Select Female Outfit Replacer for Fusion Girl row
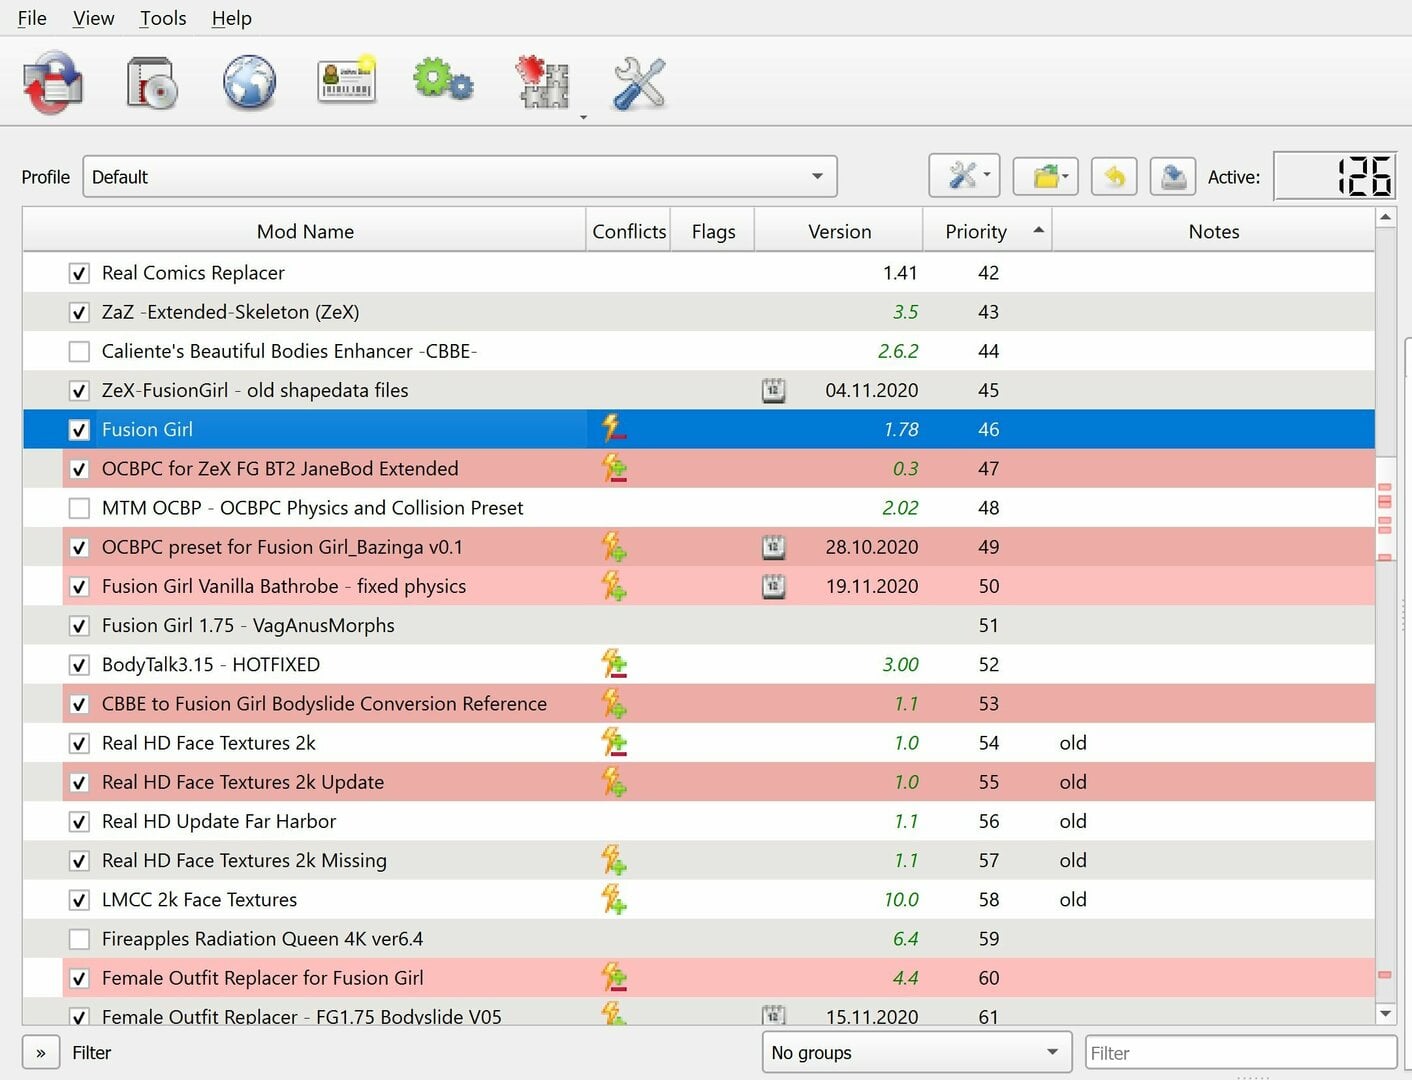Screen dimensions: 1412x1080 click(x=698, y=978)
